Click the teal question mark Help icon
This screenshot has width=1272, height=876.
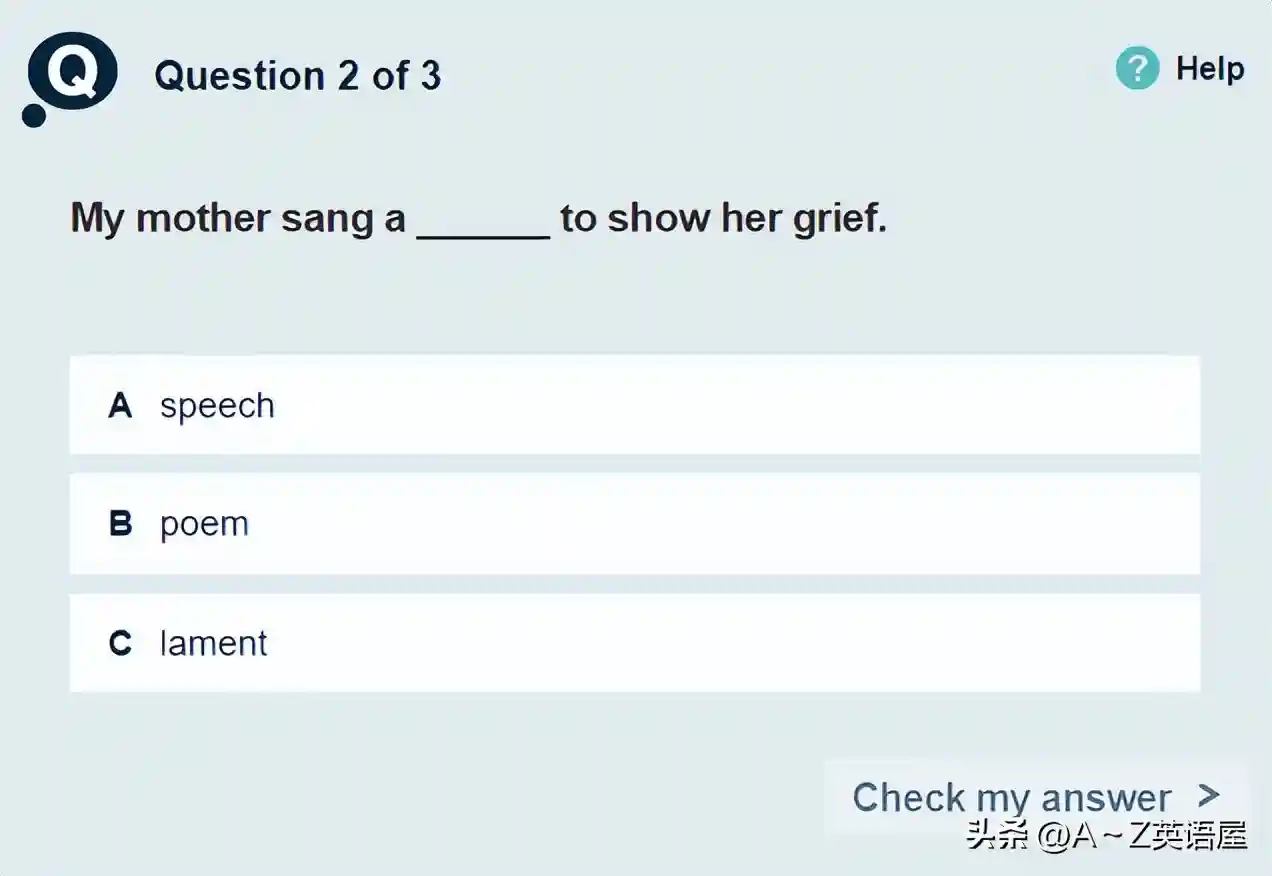[1137, 69]
